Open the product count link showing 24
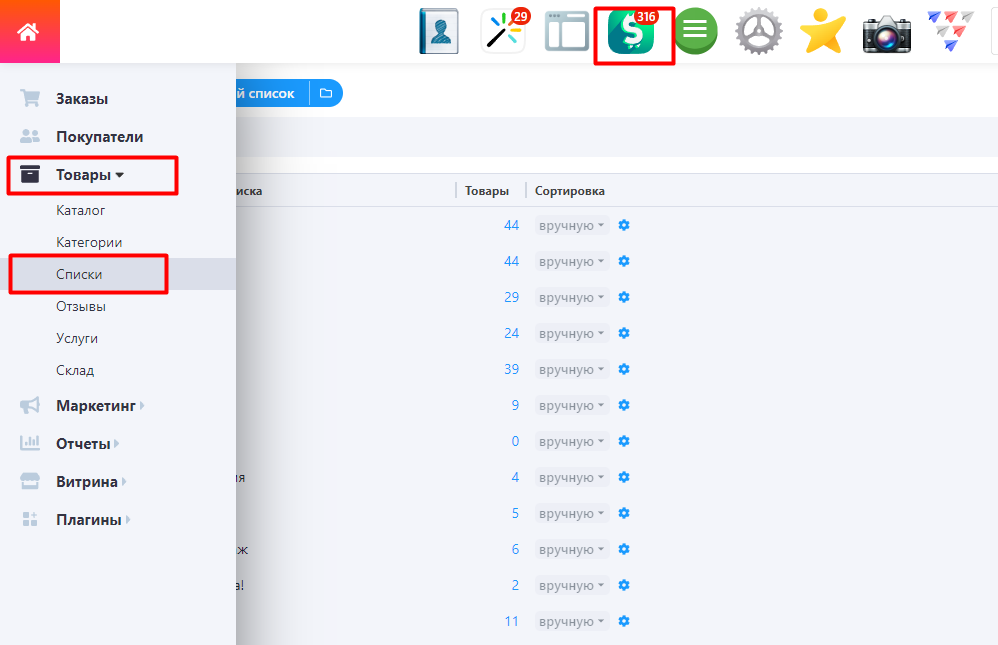998x645 pixels. point(511,334)
